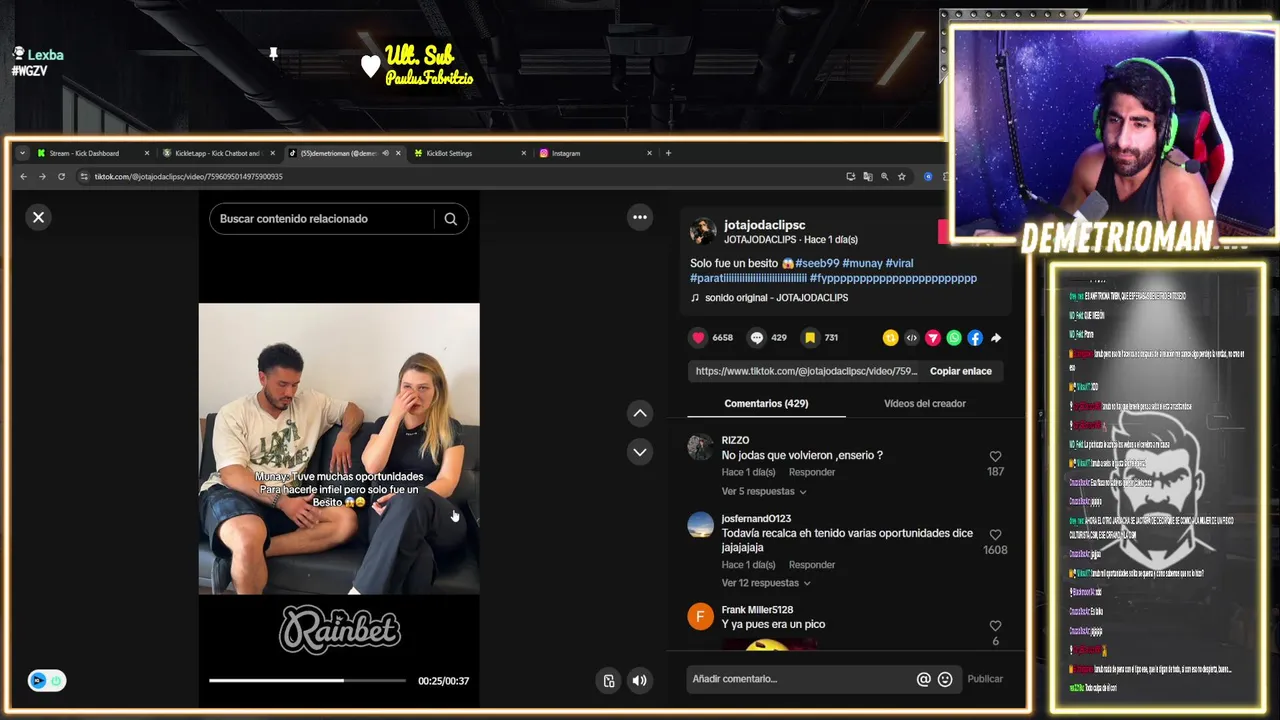This screenshot has width=1280, height=720.
Task: Get embed code with the </> icon
Action: pos(911,338)
